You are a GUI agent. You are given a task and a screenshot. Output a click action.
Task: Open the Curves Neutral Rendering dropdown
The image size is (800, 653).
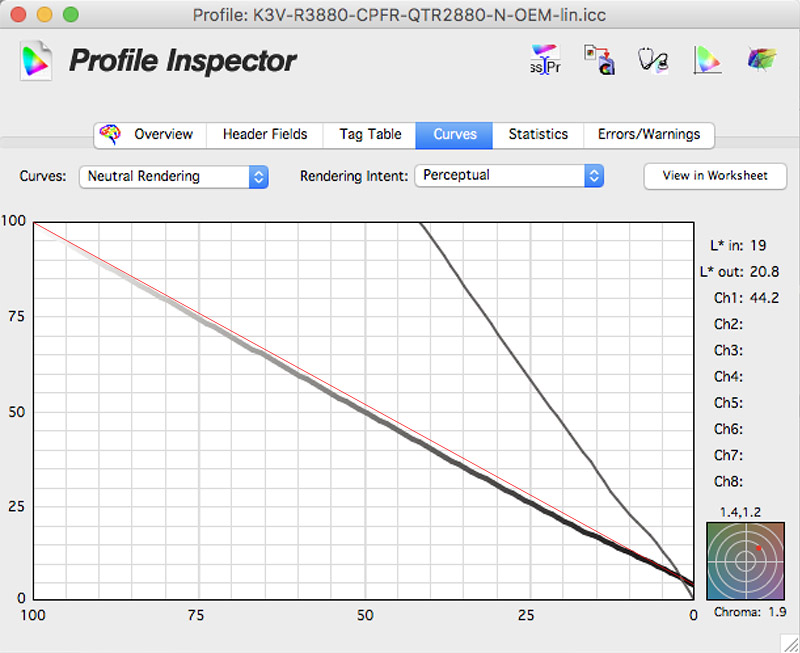pos(173,177)
